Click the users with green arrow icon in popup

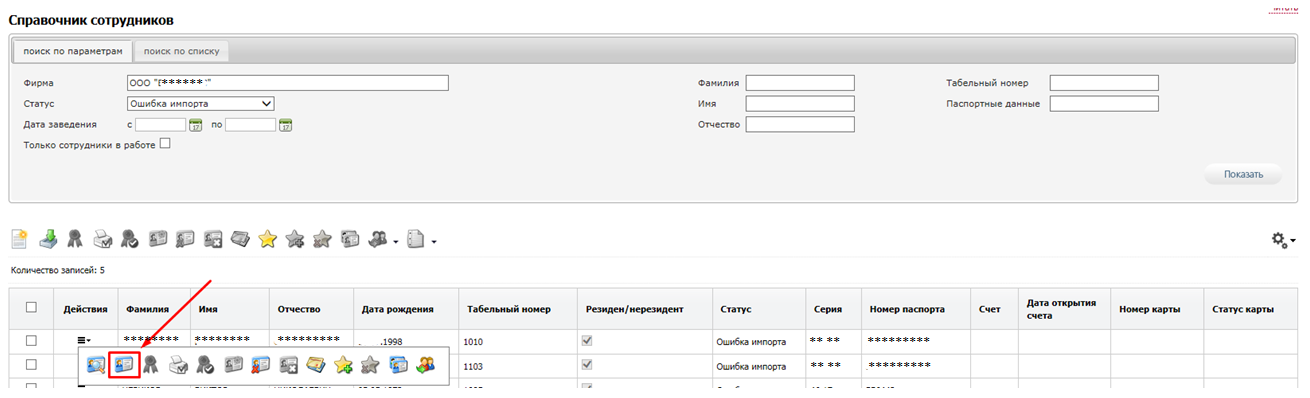click(x=425, y=365)
